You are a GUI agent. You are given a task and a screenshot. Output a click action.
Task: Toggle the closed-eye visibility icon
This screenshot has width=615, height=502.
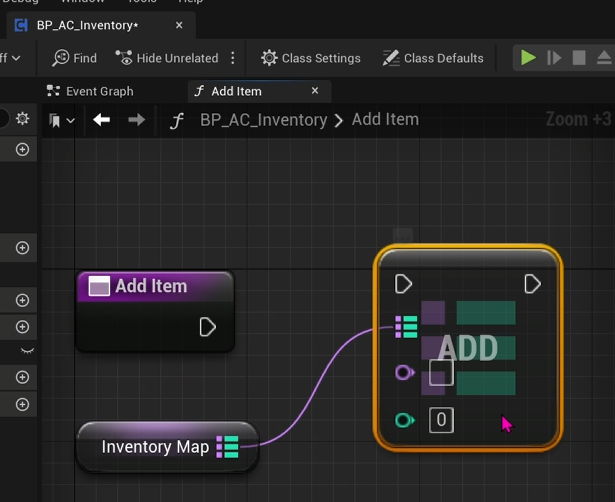[x=27, y=351]
